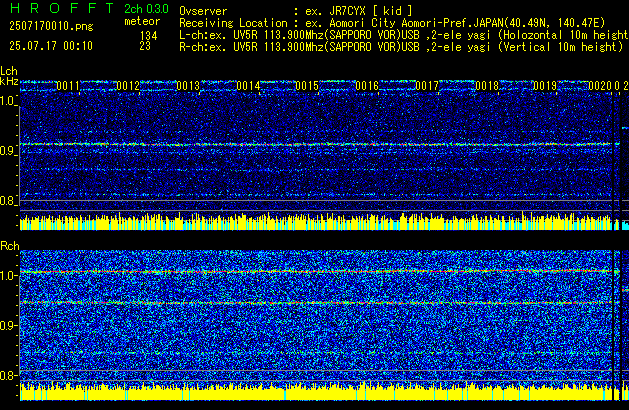Select time marker 0017
629x410 pixels.
427,86
